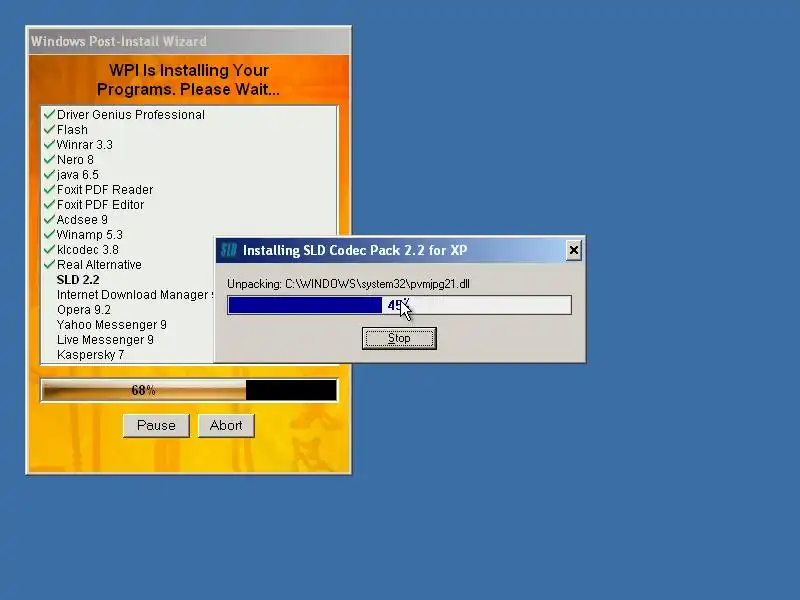Viewport: 800px width, 600px height.
Task: Click the checkmark next to Foxit PDF Editor
Action: pyautogui.click(x=49, y=205)
